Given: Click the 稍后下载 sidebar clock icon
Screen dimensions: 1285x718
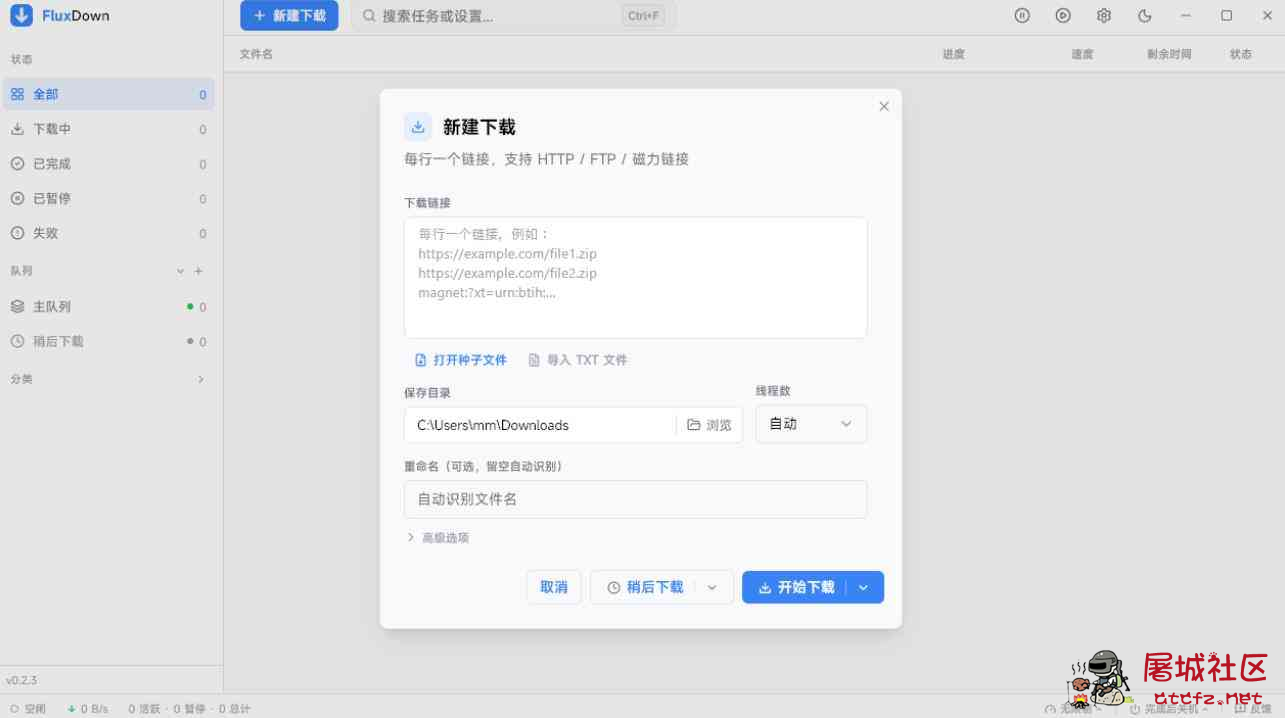Looking at the screenshot, I should tap(17, 341).
